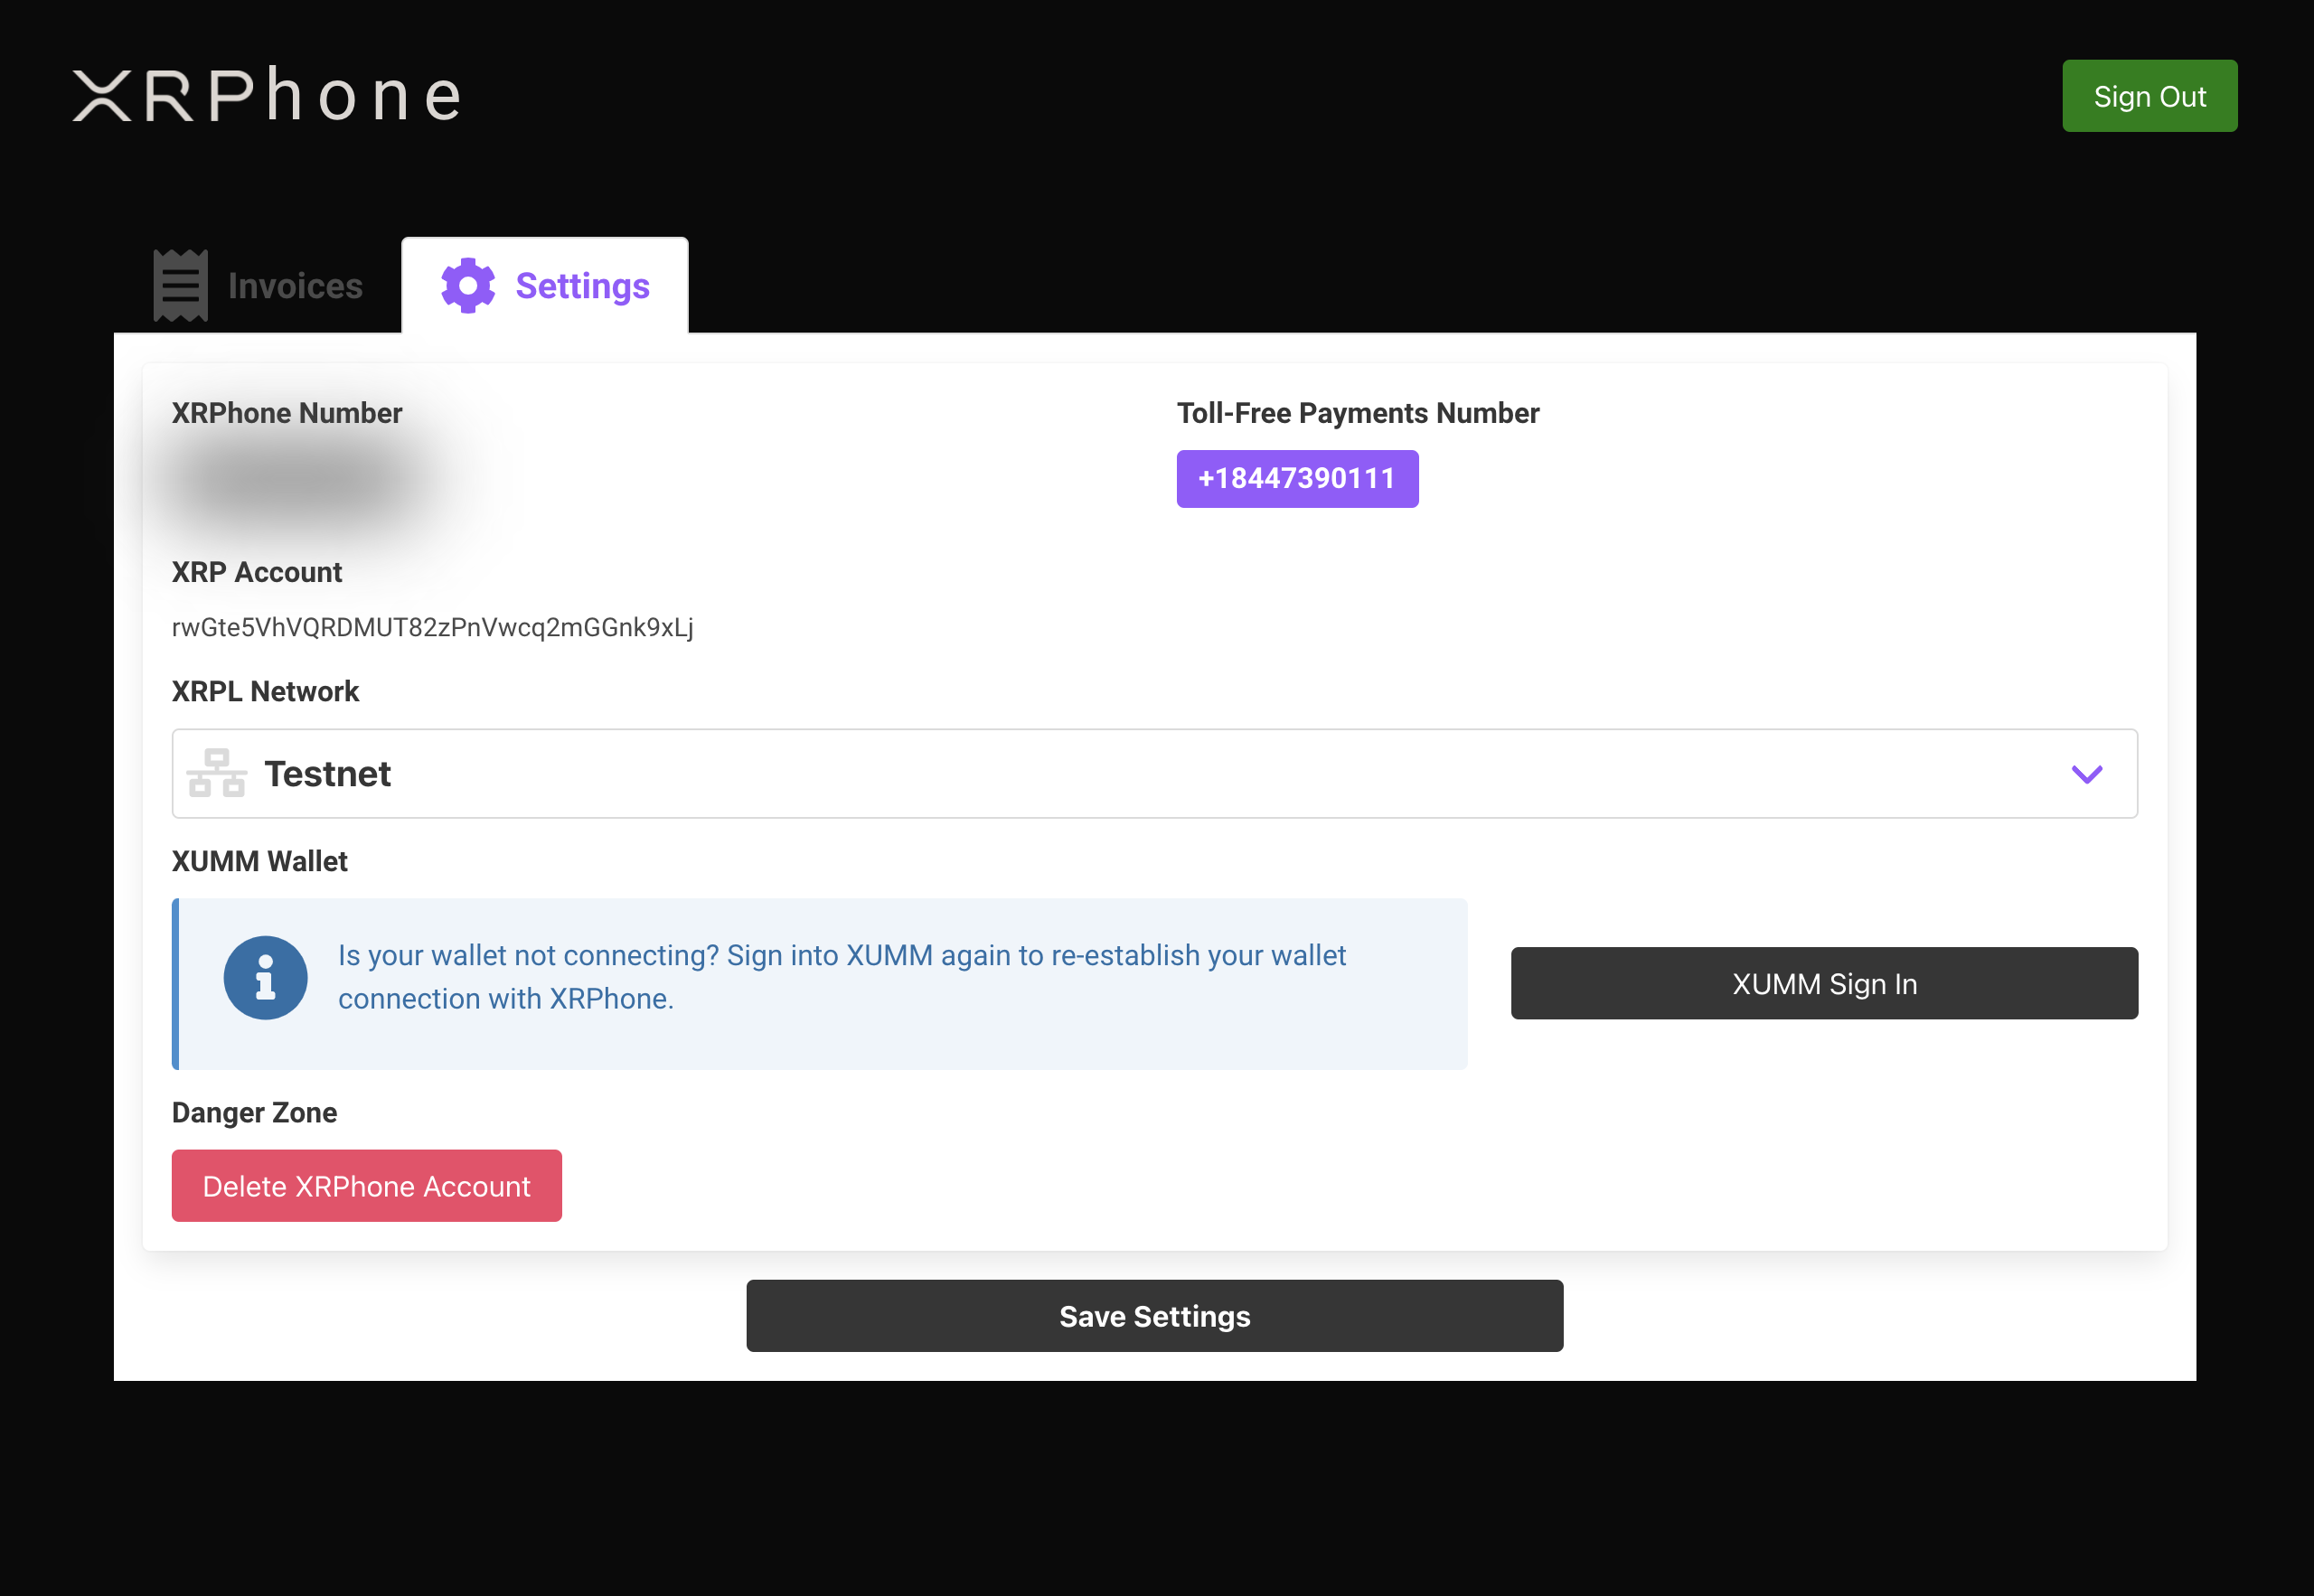Expand the purple chevron in XRPL Network

point(2086,774)
